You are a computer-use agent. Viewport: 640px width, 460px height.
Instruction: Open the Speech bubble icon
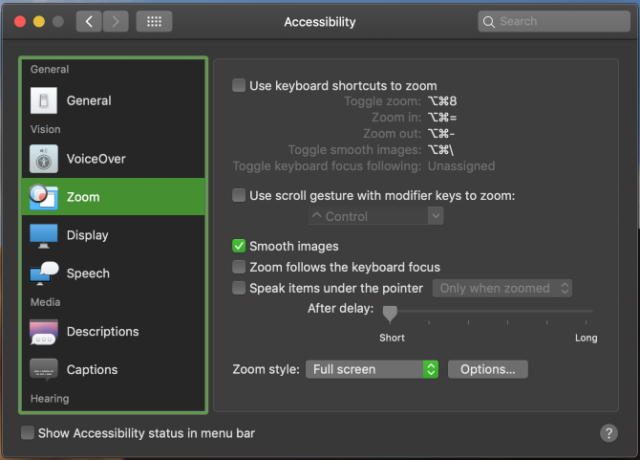click(44, 273)
